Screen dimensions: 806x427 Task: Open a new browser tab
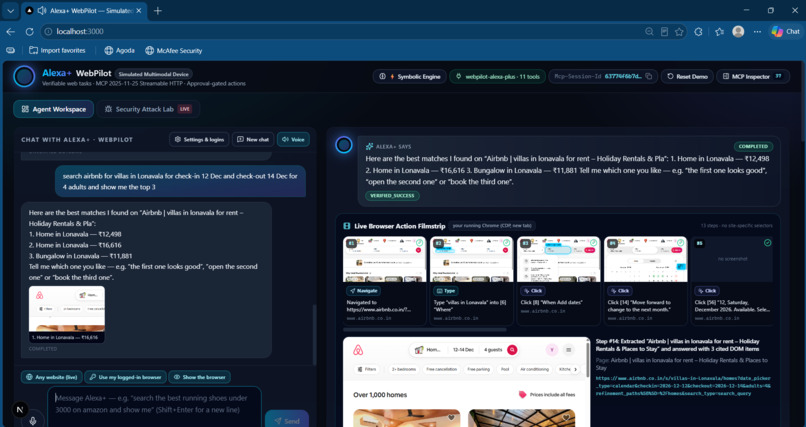click(158, 11)
